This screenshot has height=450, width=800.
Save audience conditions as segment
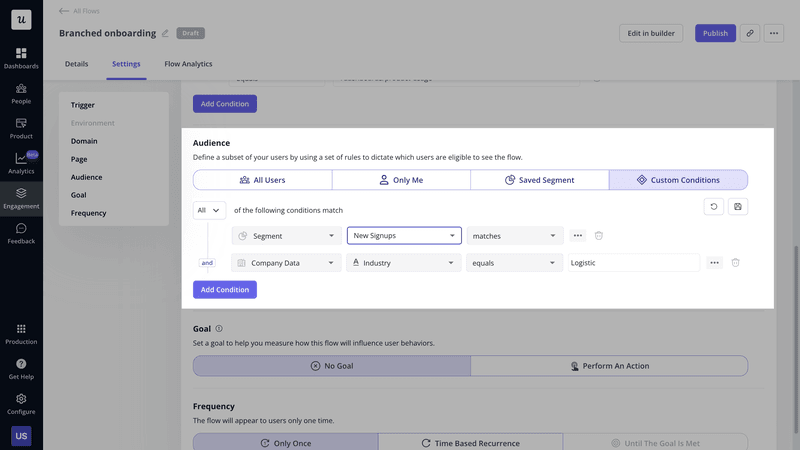(x=738, y=207)
